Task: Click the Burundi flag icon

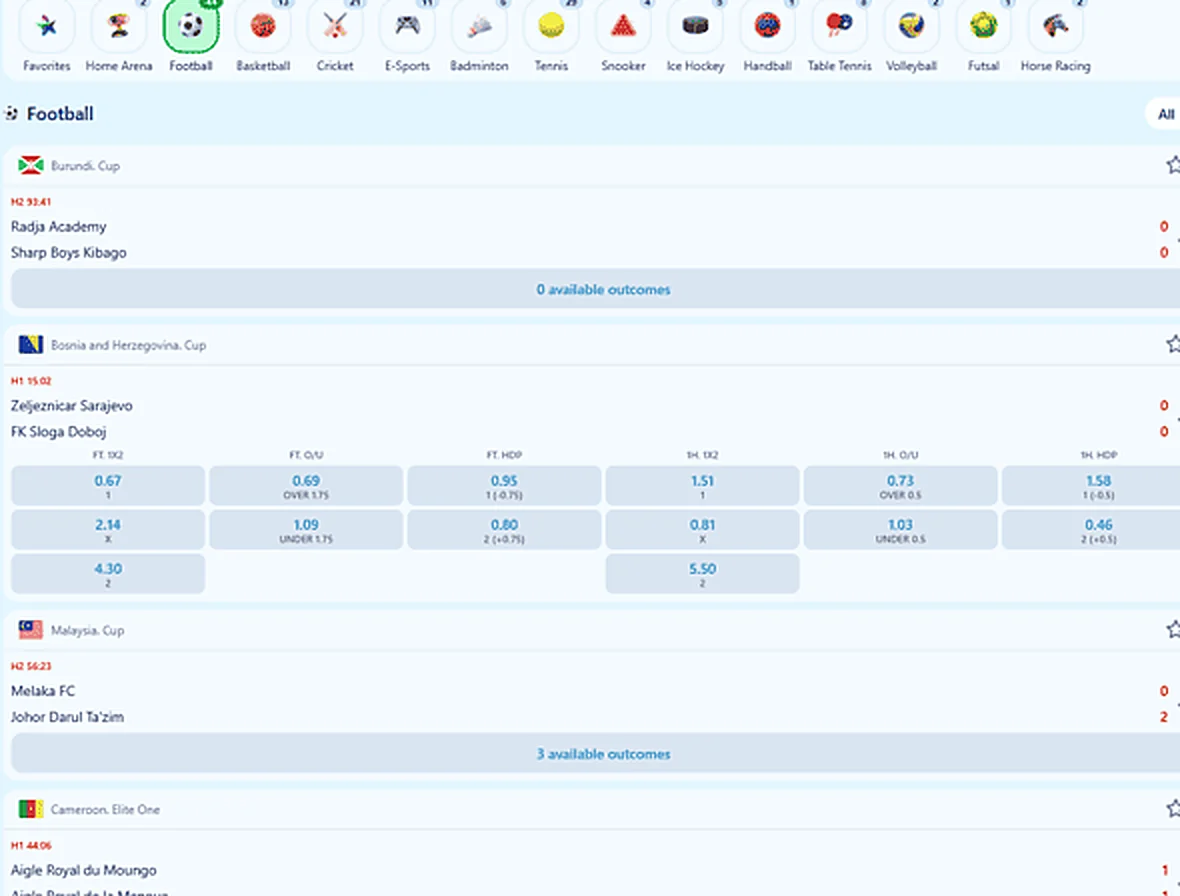Action: point(31,165)
